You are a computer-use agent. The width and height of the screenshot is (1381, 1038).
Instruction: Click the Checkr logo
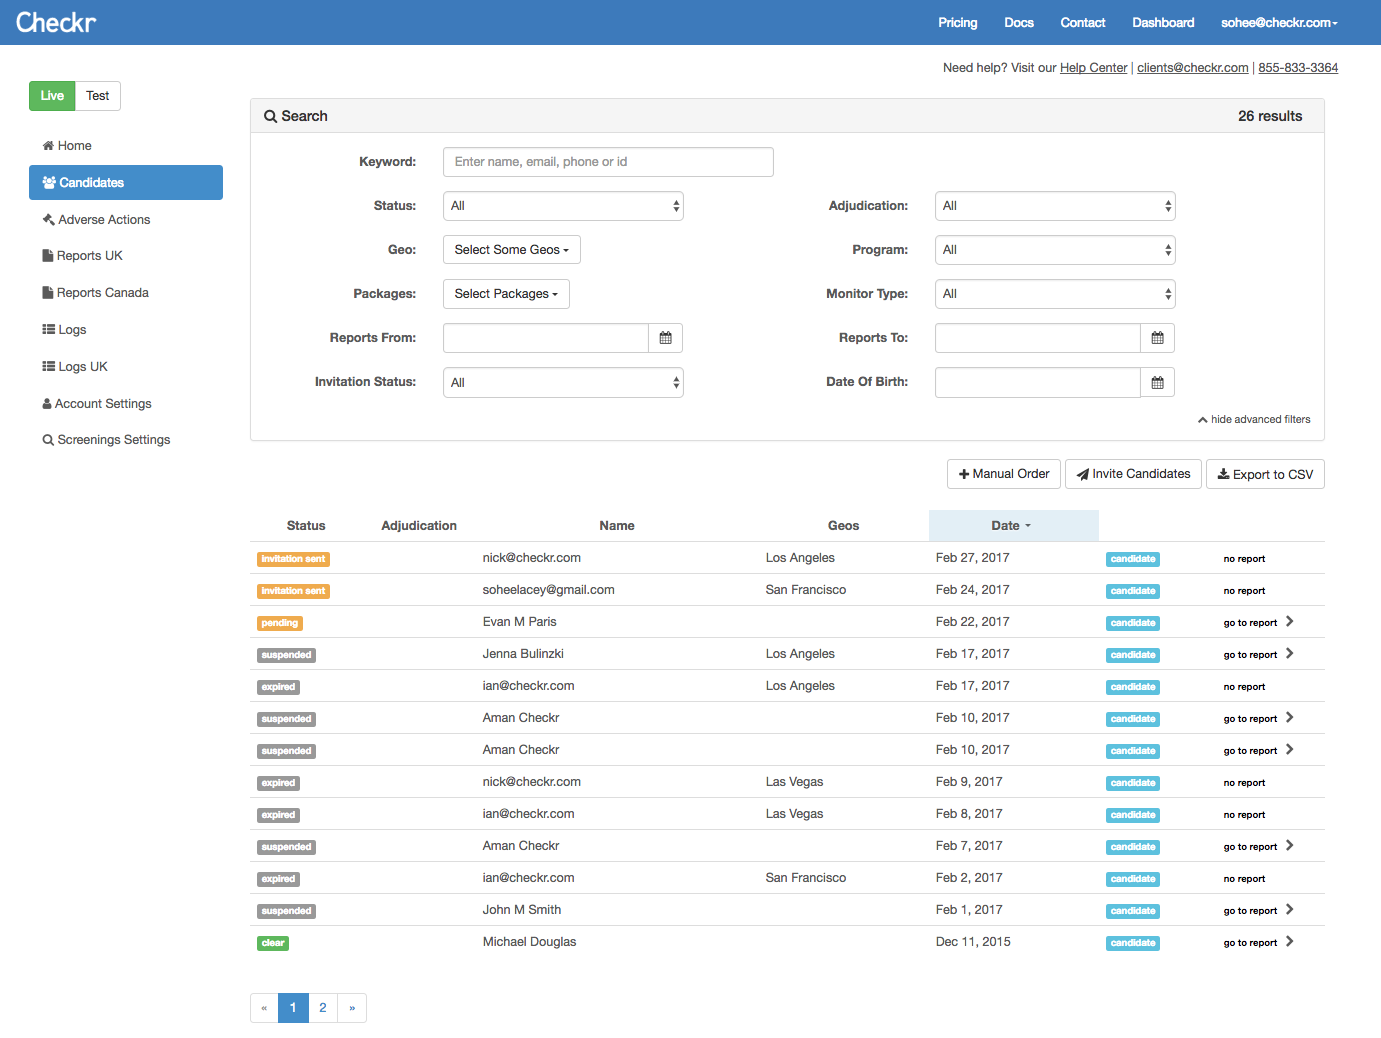[56, 22]
